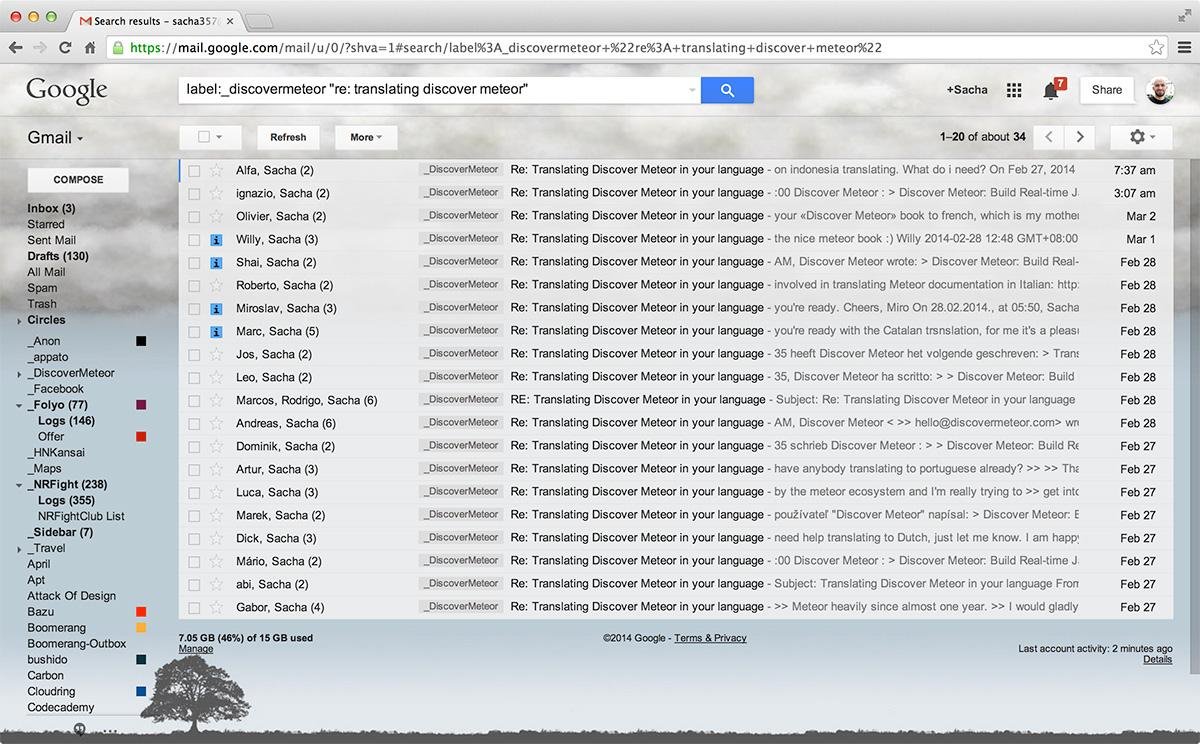Click info marker on Marc row
1200x744 pixels.
[216, 331]
